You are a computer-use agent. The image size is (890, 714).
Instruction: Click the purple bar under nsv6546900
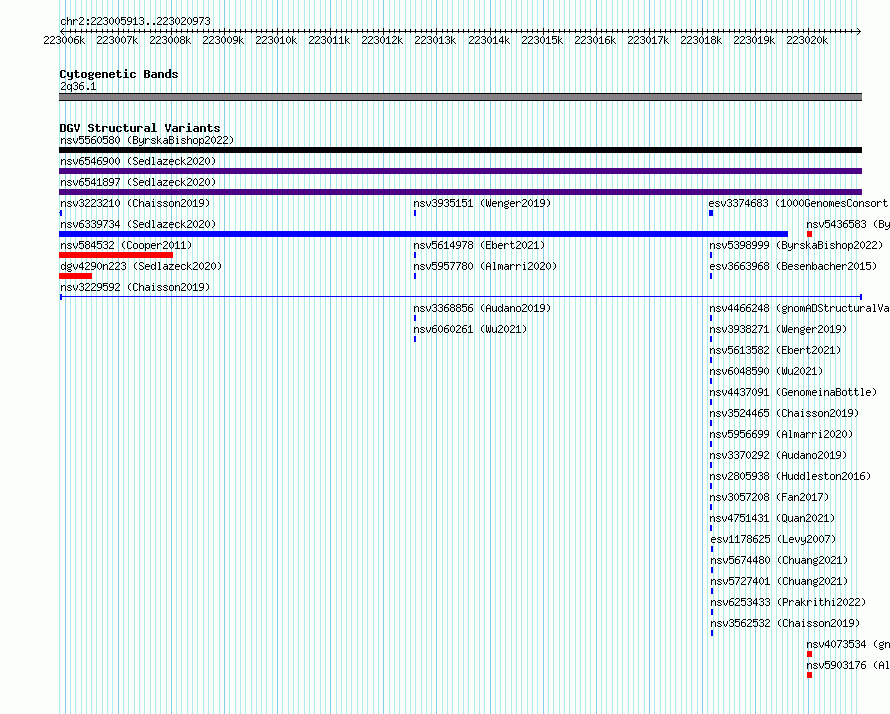tap(460, 171)
